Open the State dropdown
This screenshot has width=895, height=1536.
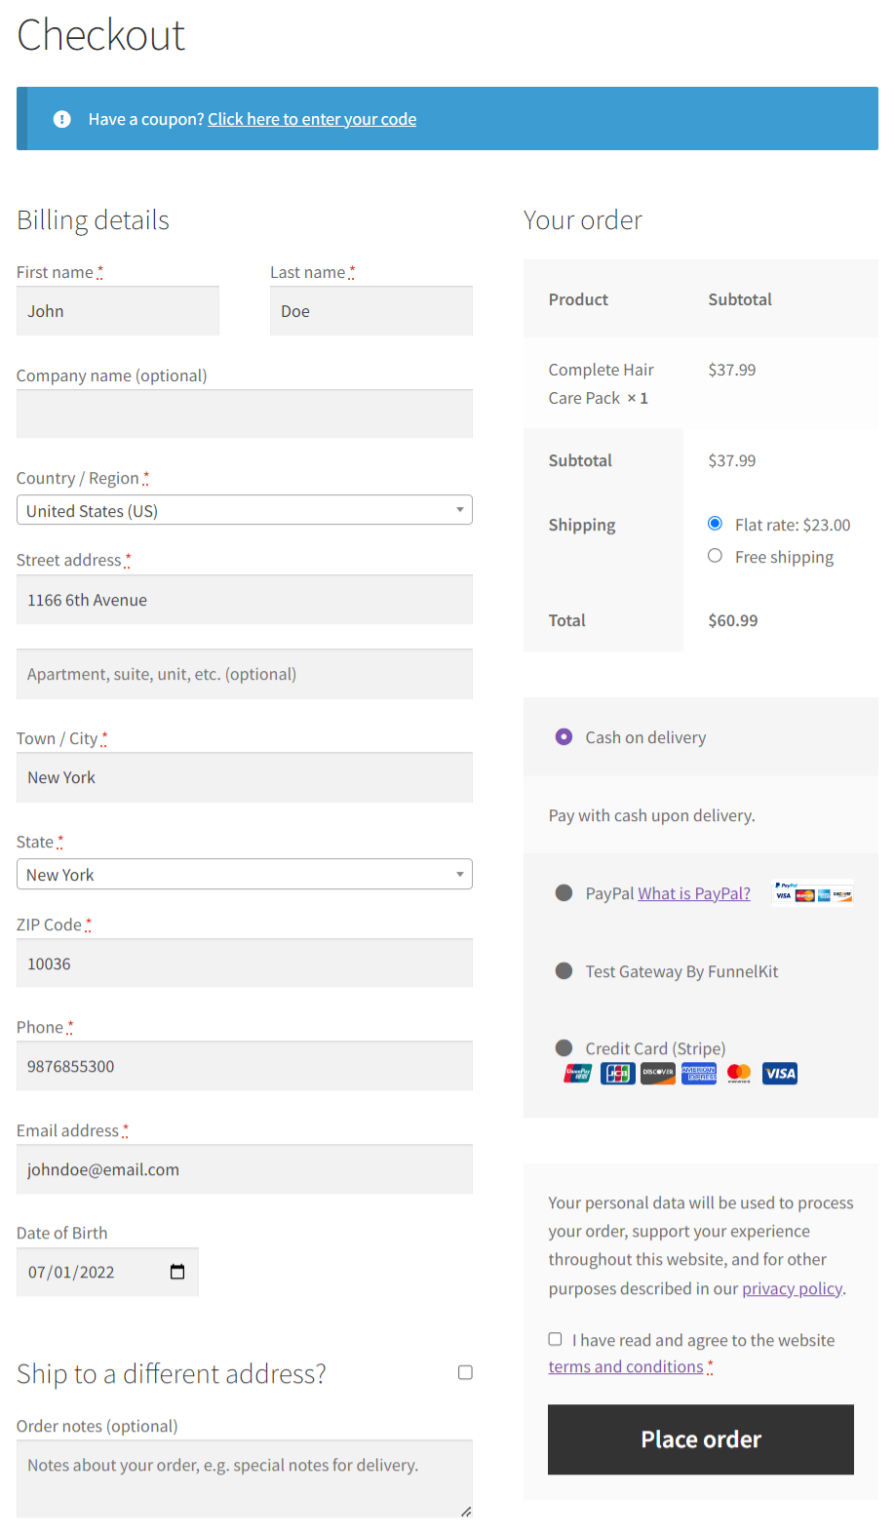(244, 874)
